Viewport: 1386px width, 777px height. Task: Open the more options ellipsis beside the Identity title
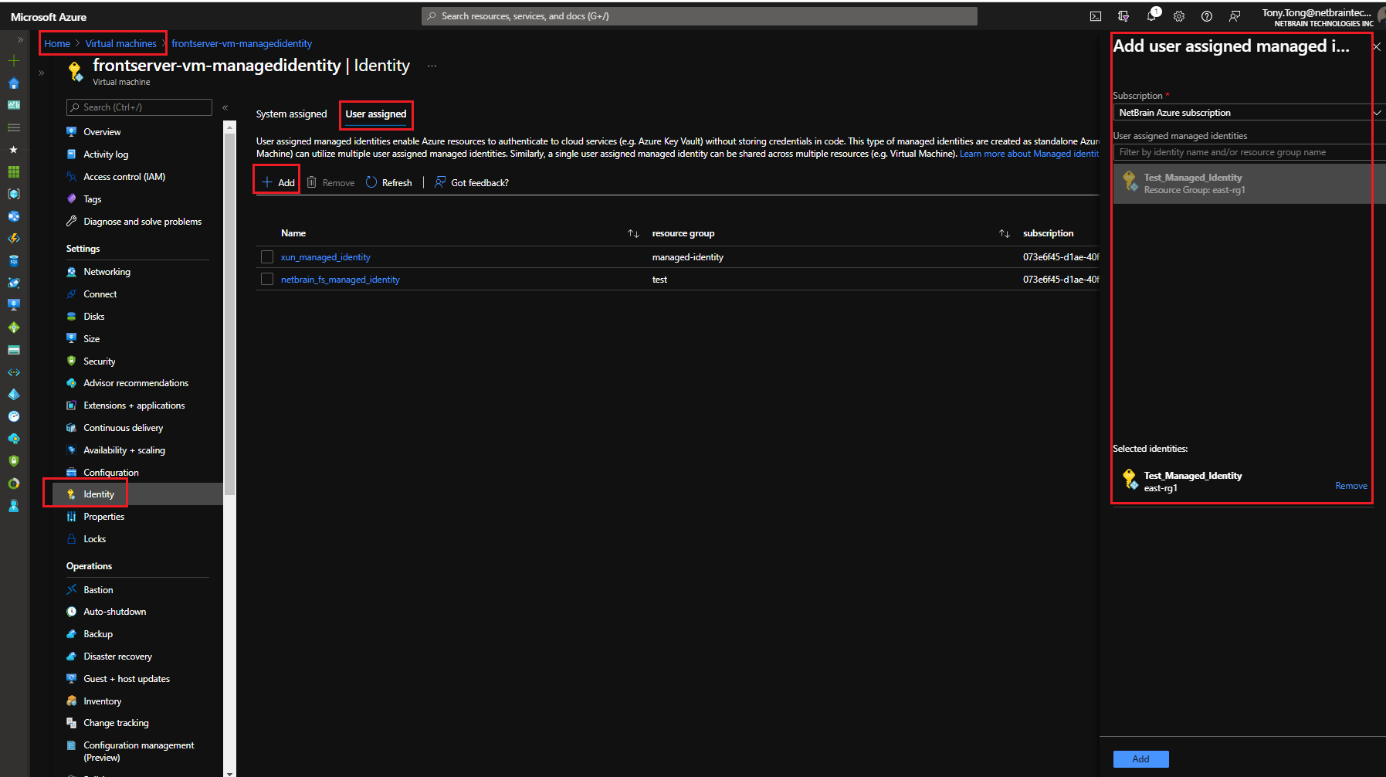click(432, 66)
